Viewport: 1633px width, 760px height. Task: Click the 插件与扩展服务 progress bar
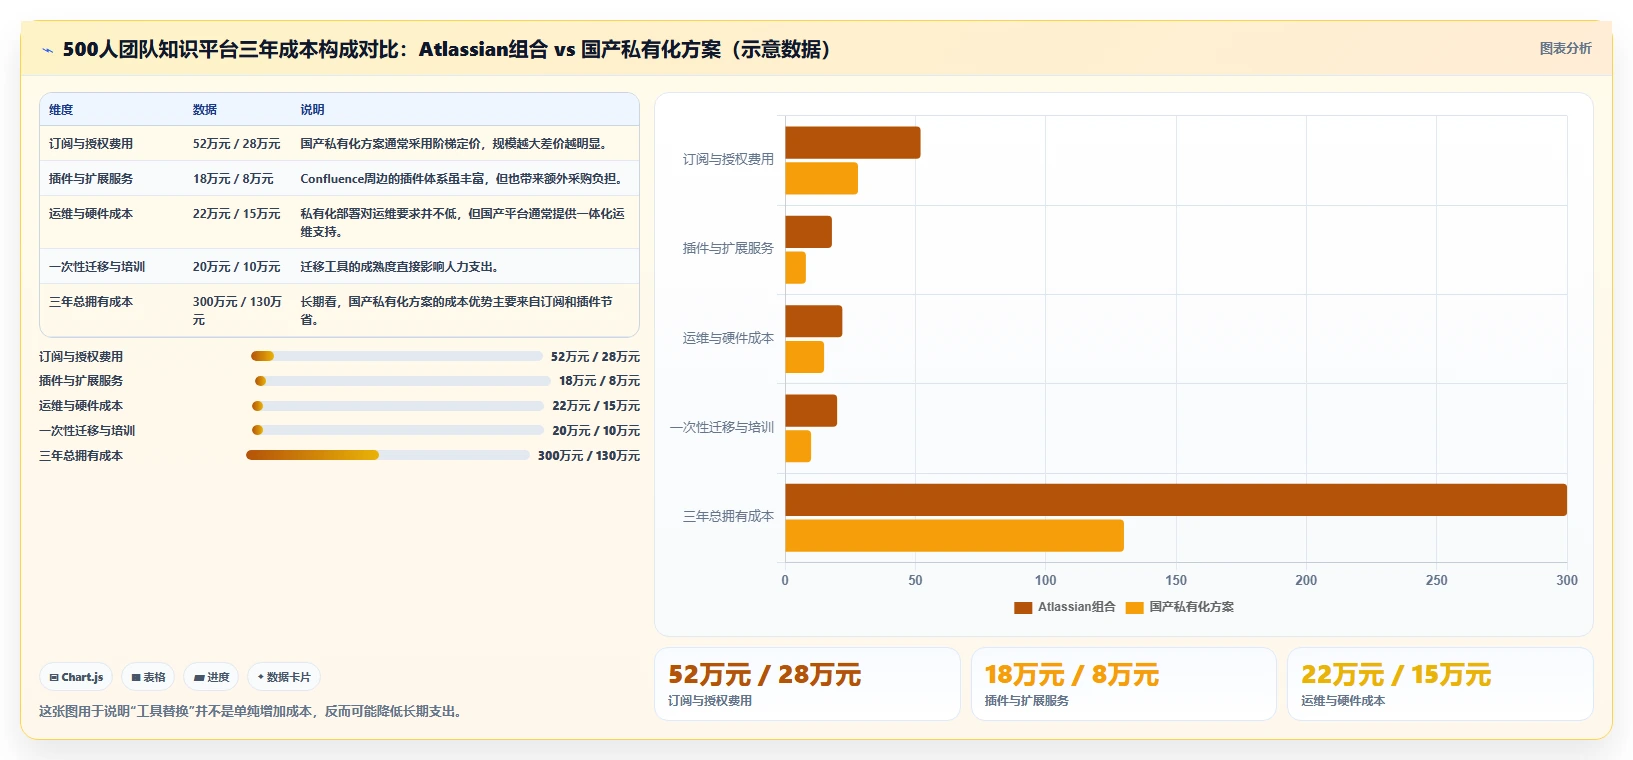pos(403,381)
